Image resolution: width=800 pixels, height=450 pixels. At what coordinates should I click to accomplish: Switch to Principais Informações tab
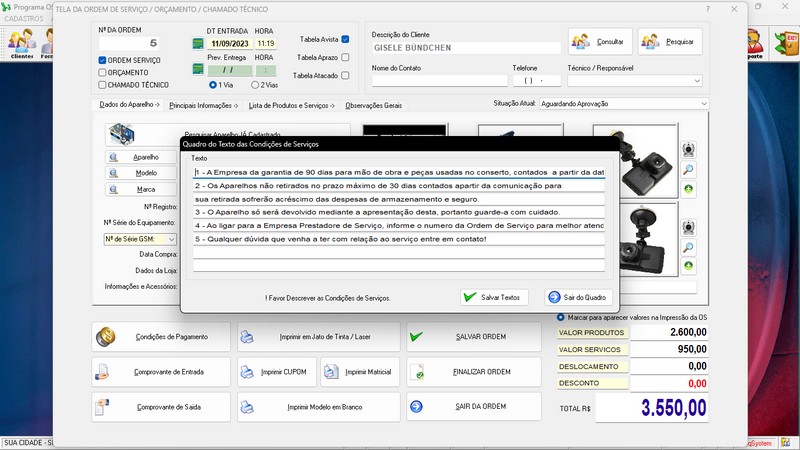pos(204,105)
